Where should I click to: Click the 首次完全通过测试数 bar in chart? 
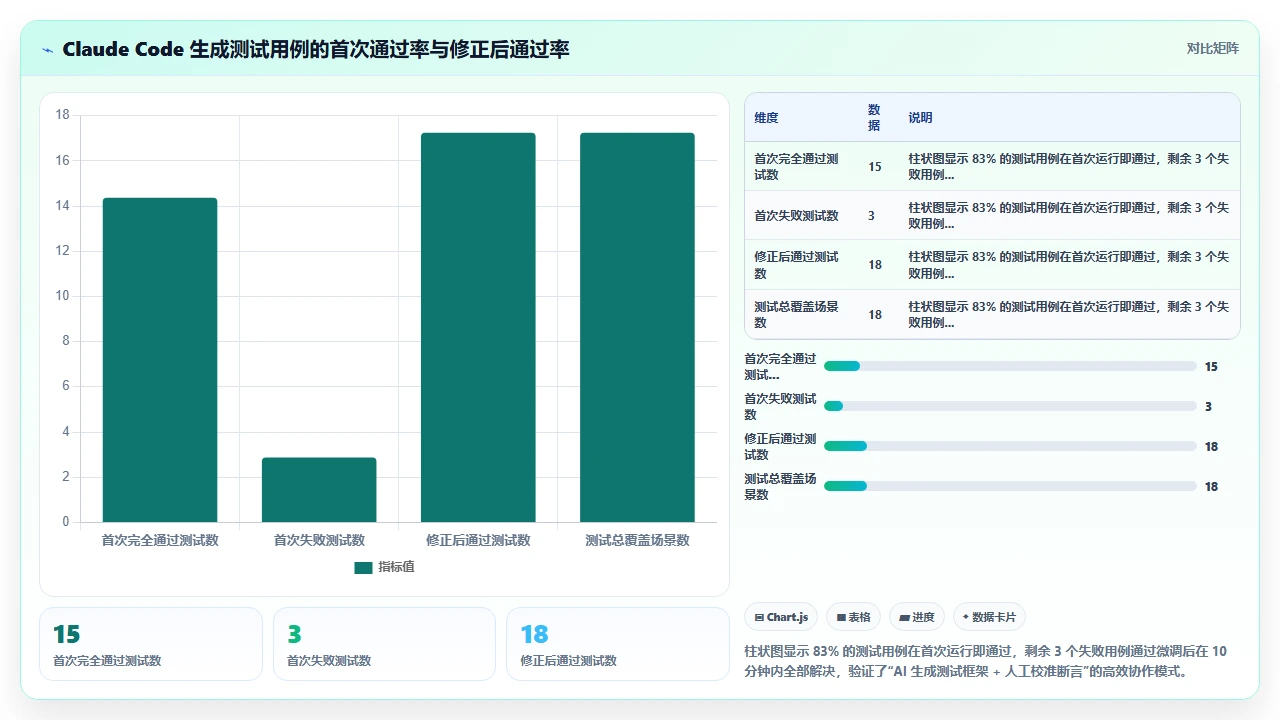[x=160, y=360]
